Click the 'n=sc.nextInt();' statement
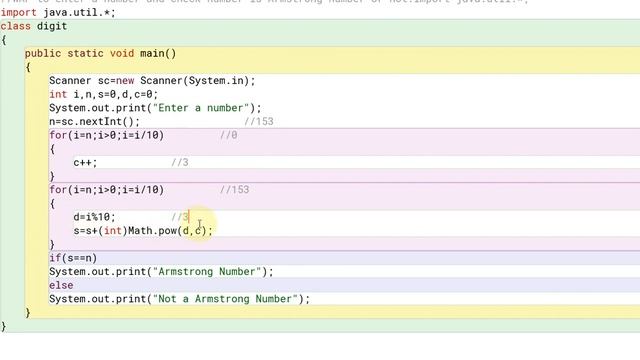640x360 pixels. tap(94, 122)
